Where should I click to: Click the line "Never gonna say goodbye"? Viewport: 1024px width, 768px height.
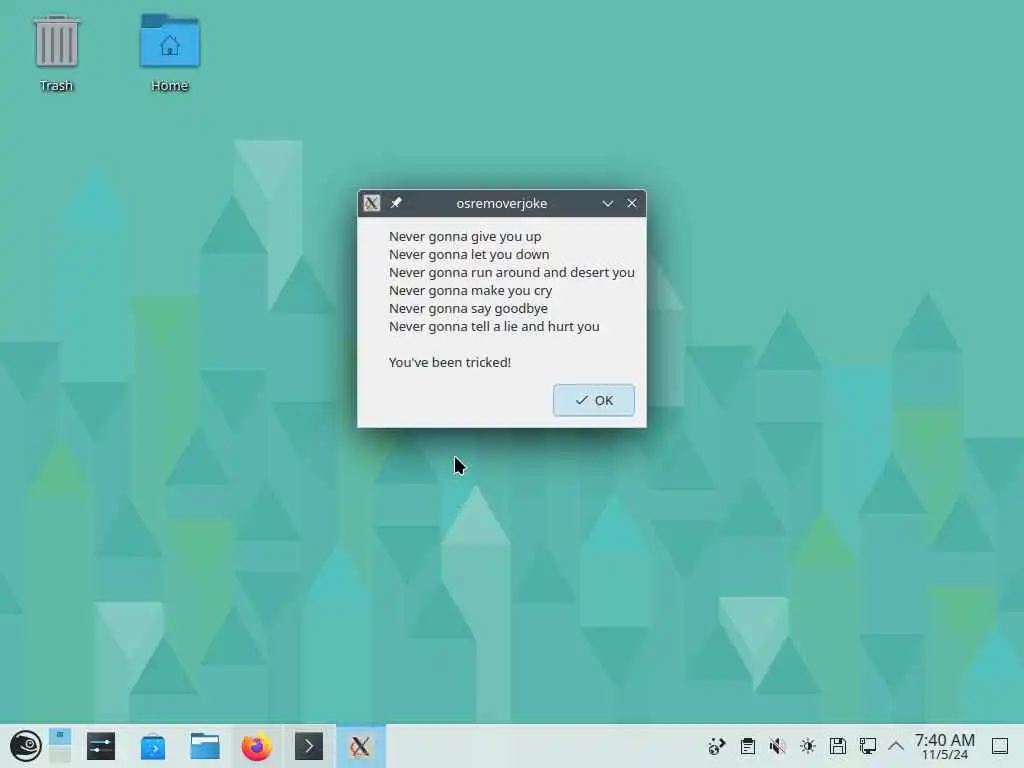tap(468, 308)
